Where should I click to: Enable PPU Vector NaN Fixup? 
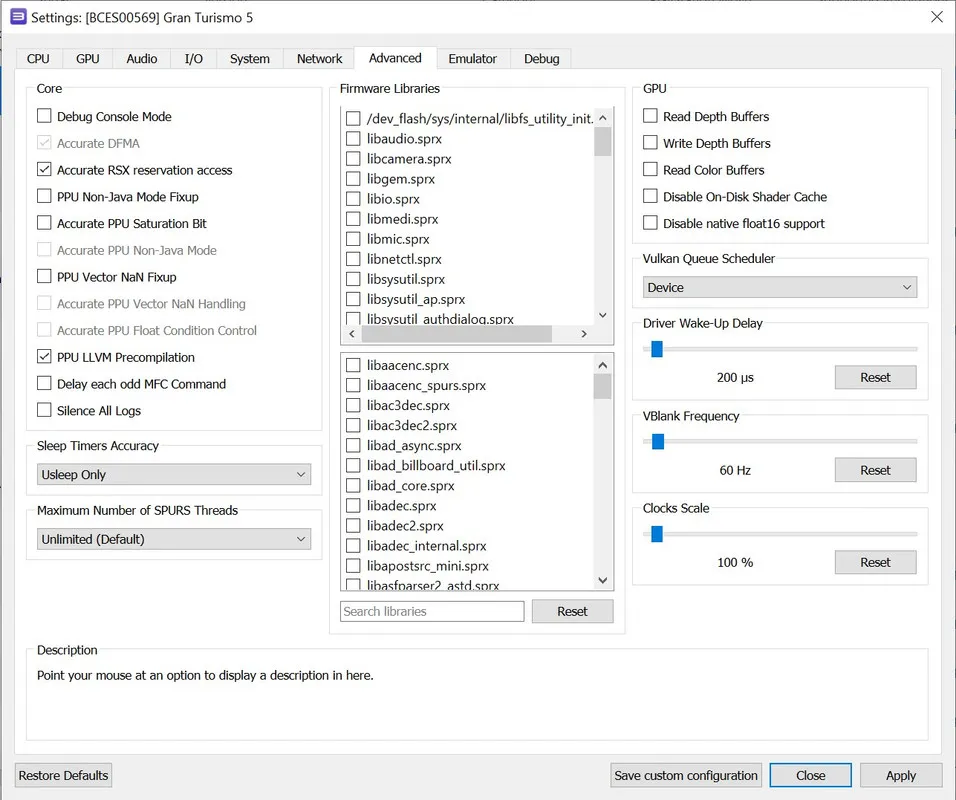[x=44, y=277]
